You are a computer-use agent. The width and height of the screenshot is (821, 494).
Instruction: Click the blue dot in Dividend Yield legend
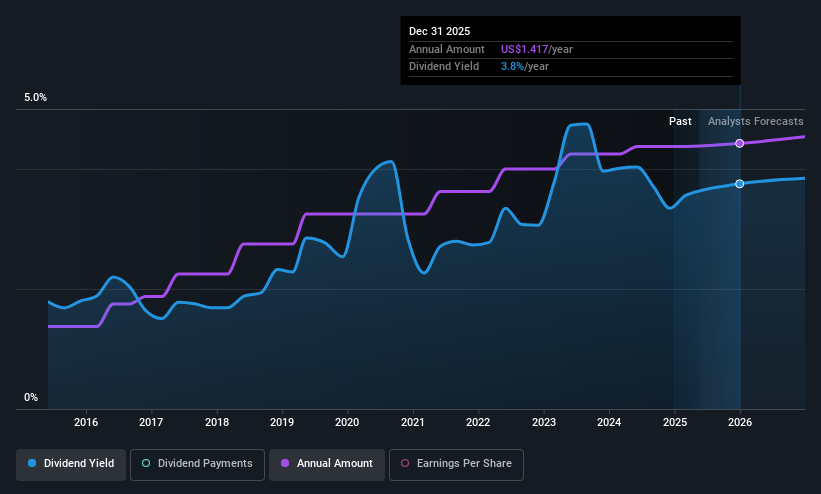click(x=32, y=463)
